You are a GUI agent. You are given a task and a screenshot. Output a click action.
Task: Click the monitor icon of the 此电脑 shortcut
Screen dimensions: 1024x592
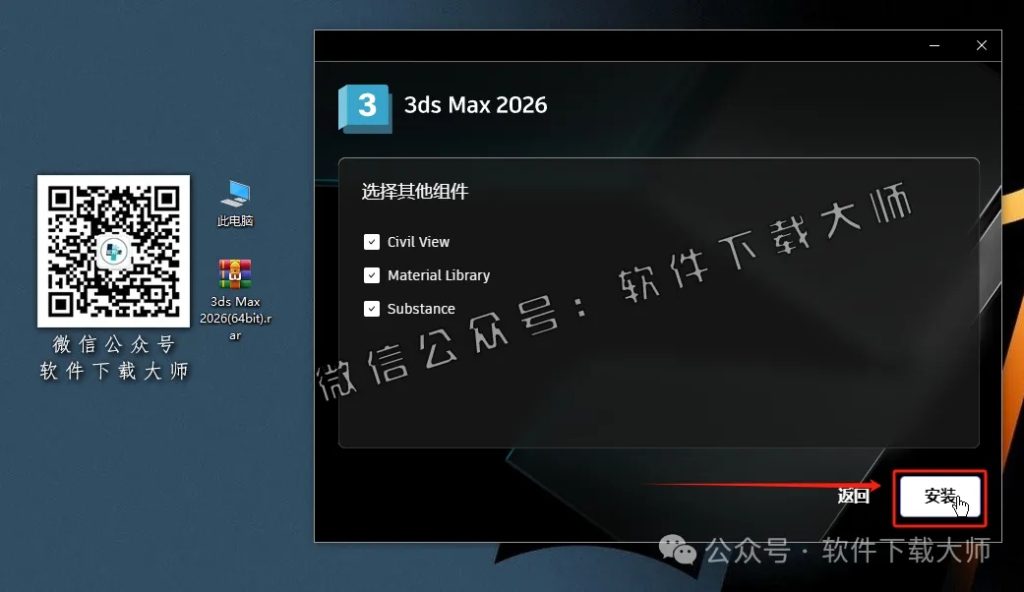point(236,194)
